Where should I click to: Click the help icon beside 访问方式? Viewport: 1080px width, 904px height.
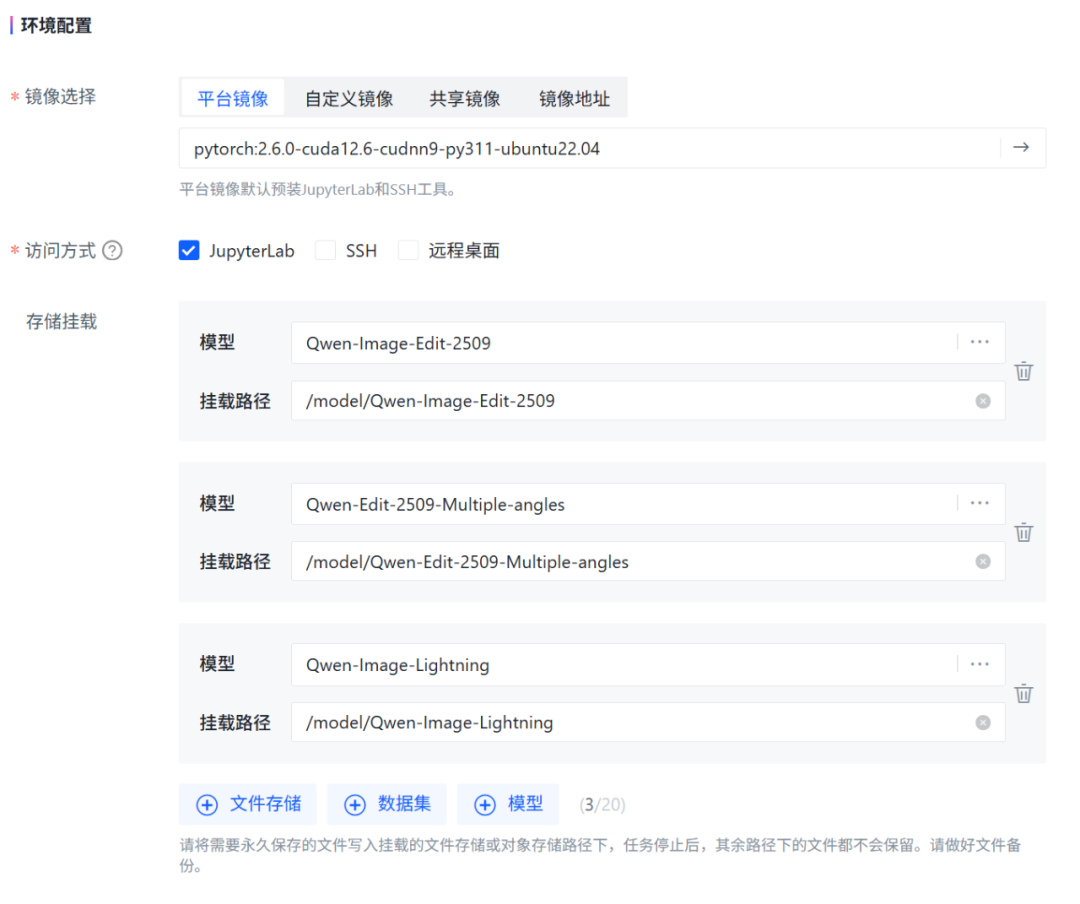(x=112, y=251)
